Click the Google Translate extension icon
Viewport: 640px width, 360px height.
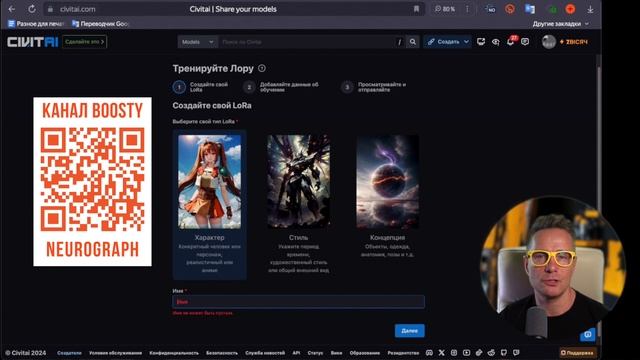tap(530, 9)
